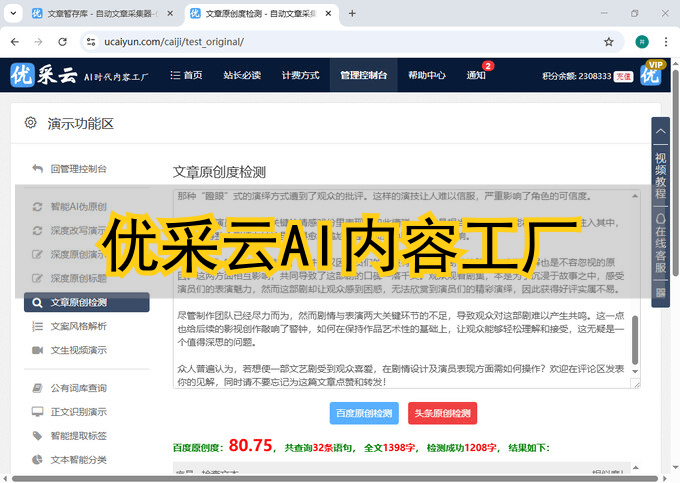Click the browser back arrow
Screen dimensions: 680x483
click(14, 42)
